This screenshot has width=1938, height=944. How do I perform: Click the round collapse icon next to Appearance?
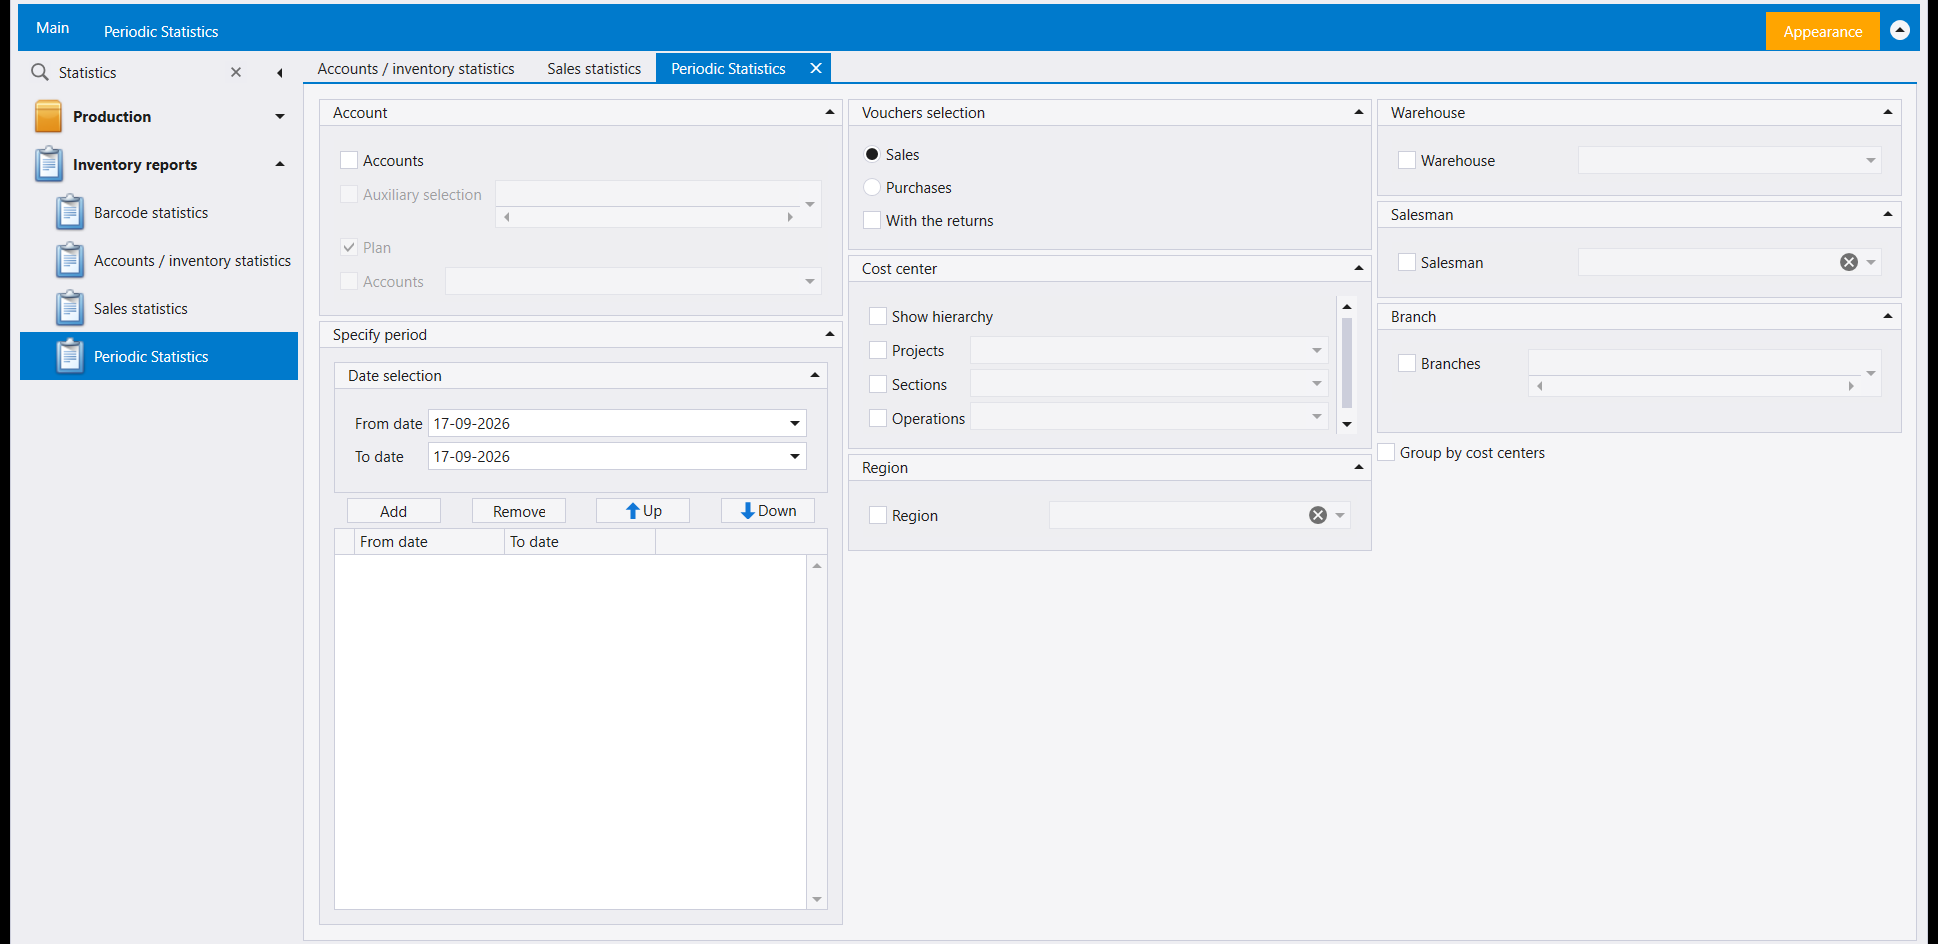pyautogui.click(x=1900, y=30)
